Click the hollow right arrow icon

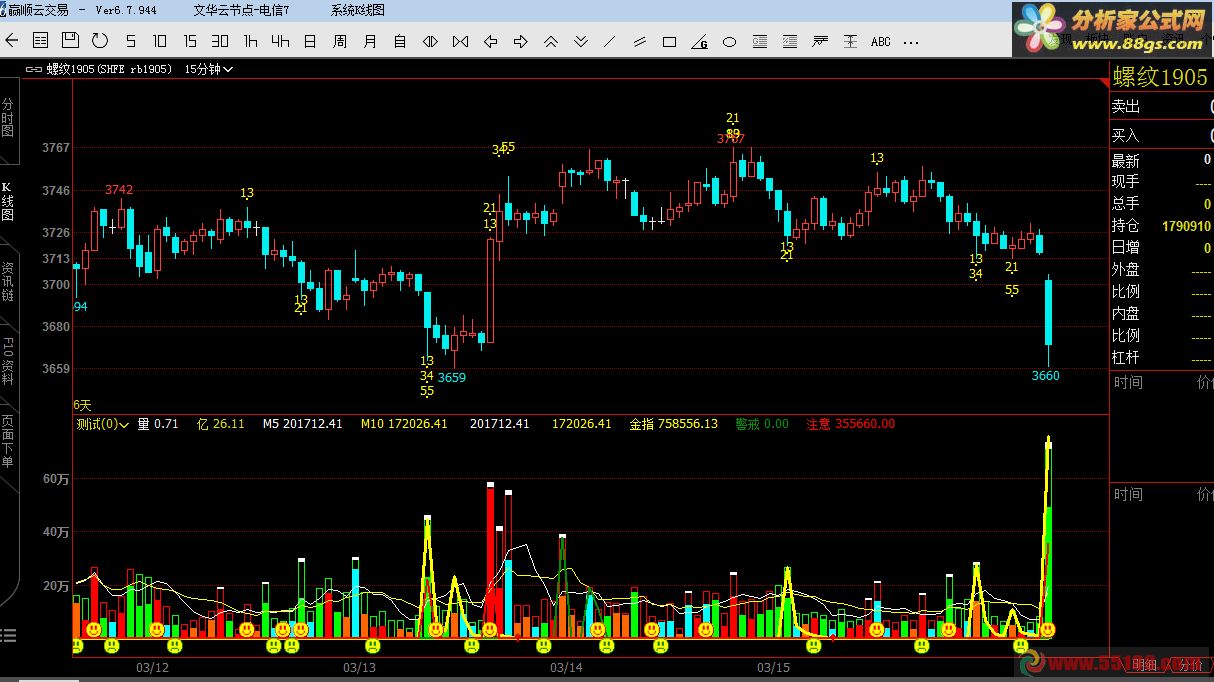pyautogui.click(x=520, y=41)
